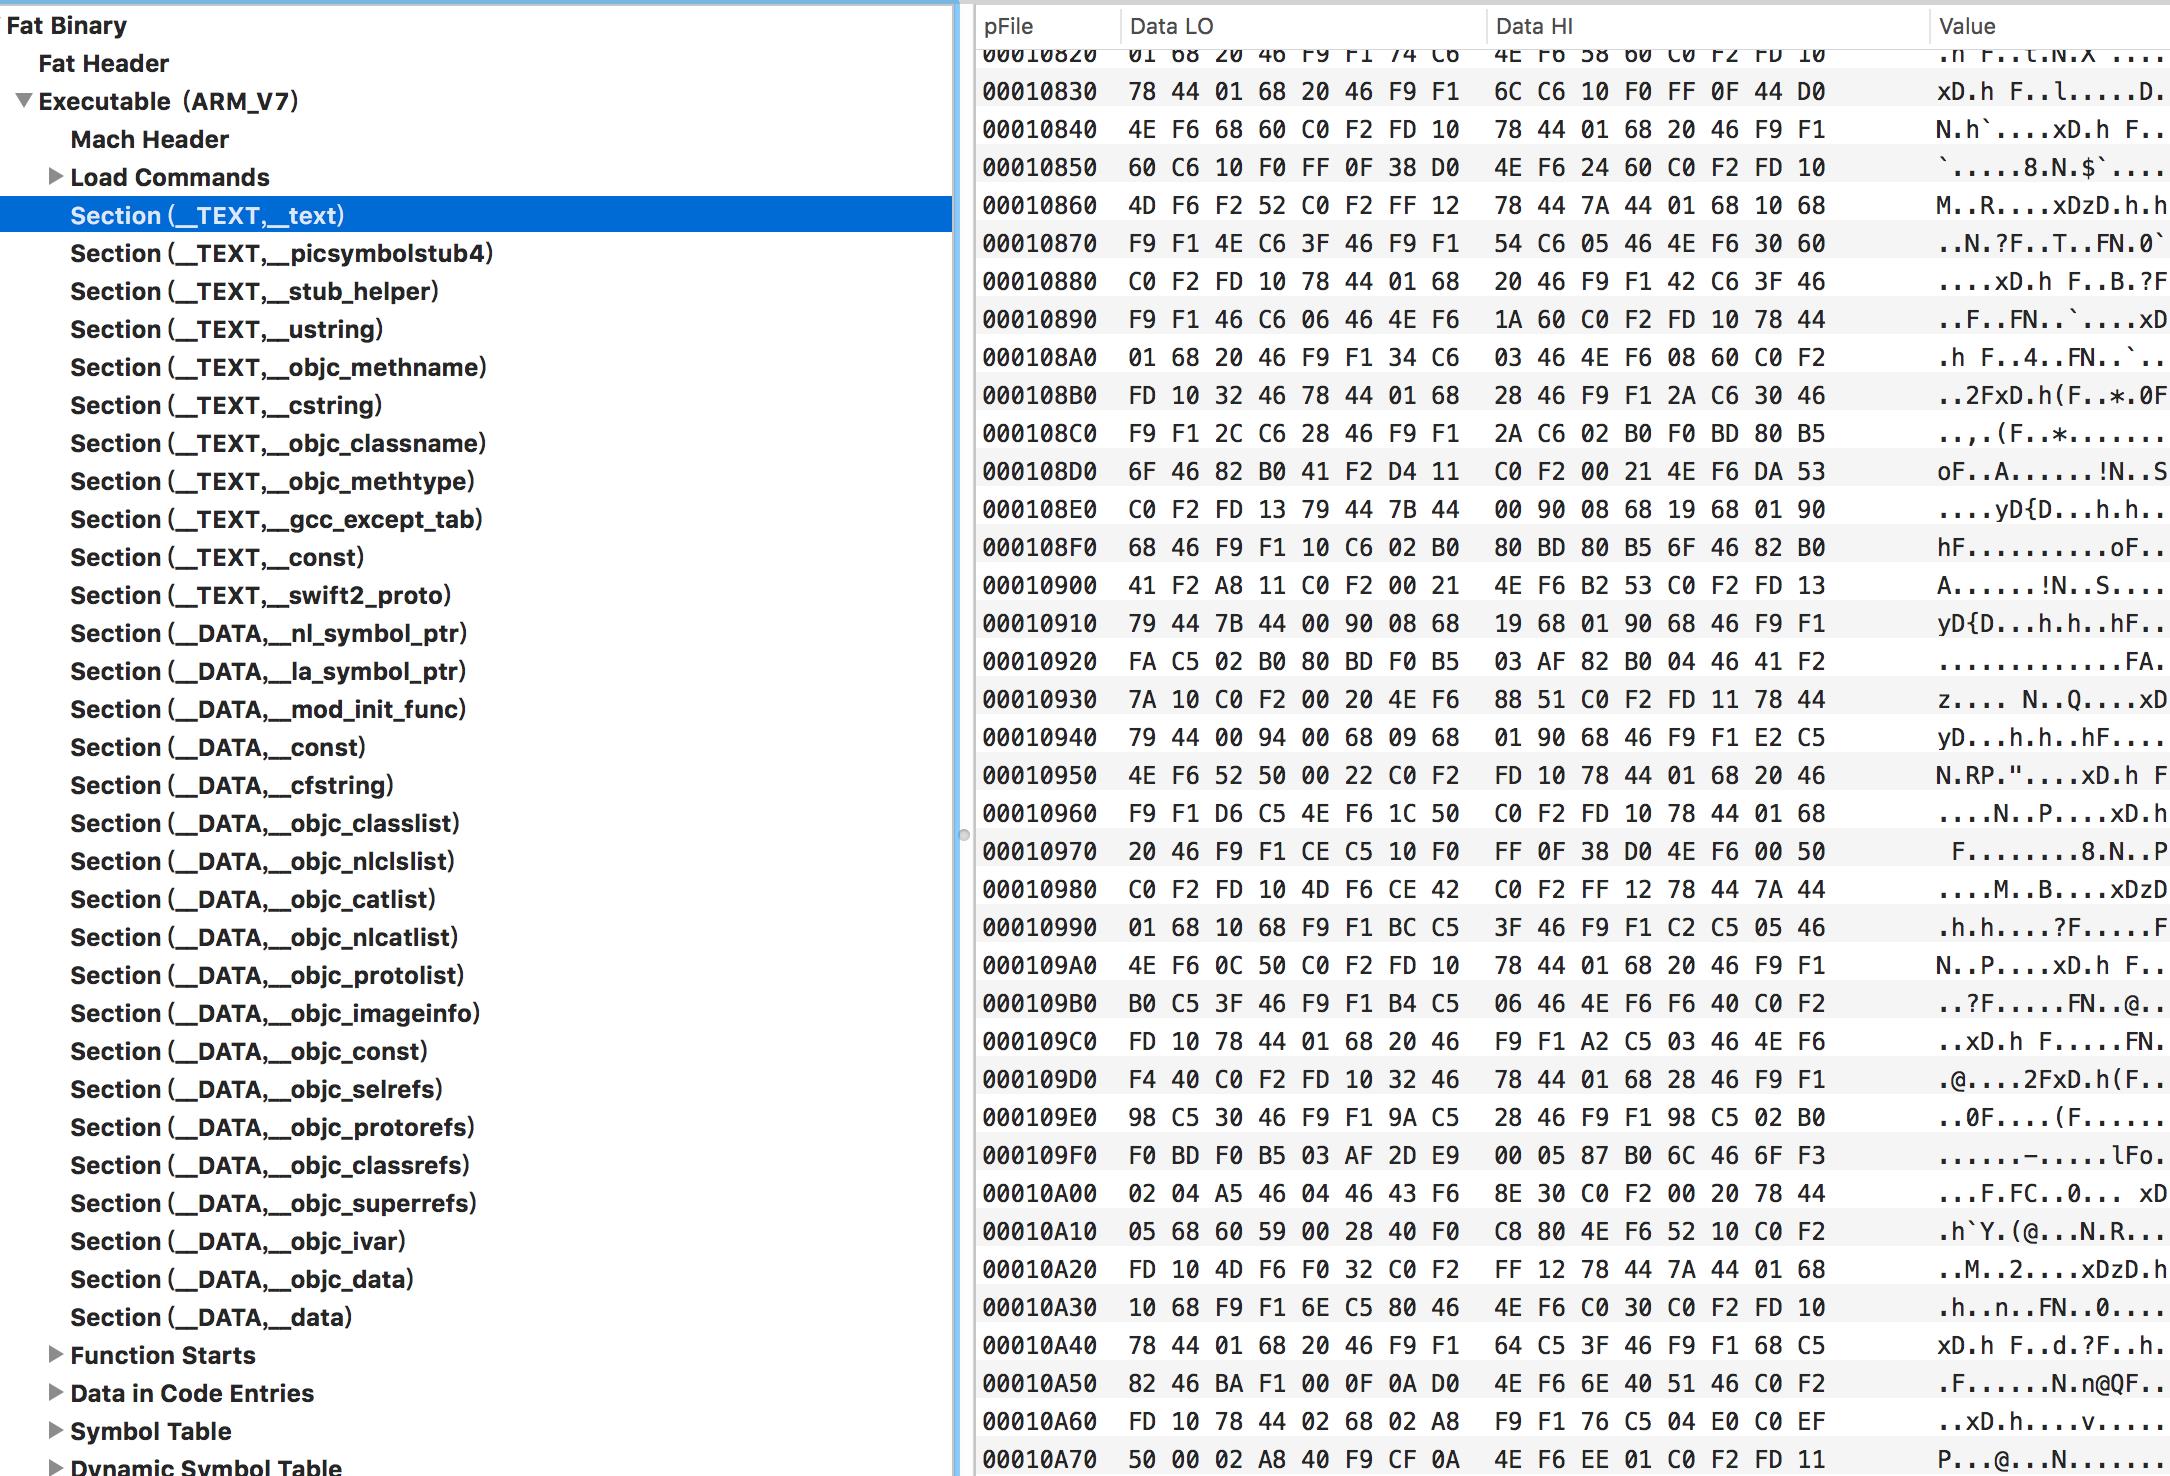
Task: Select Section __DATA __data entry
Action: (254, 1318)
